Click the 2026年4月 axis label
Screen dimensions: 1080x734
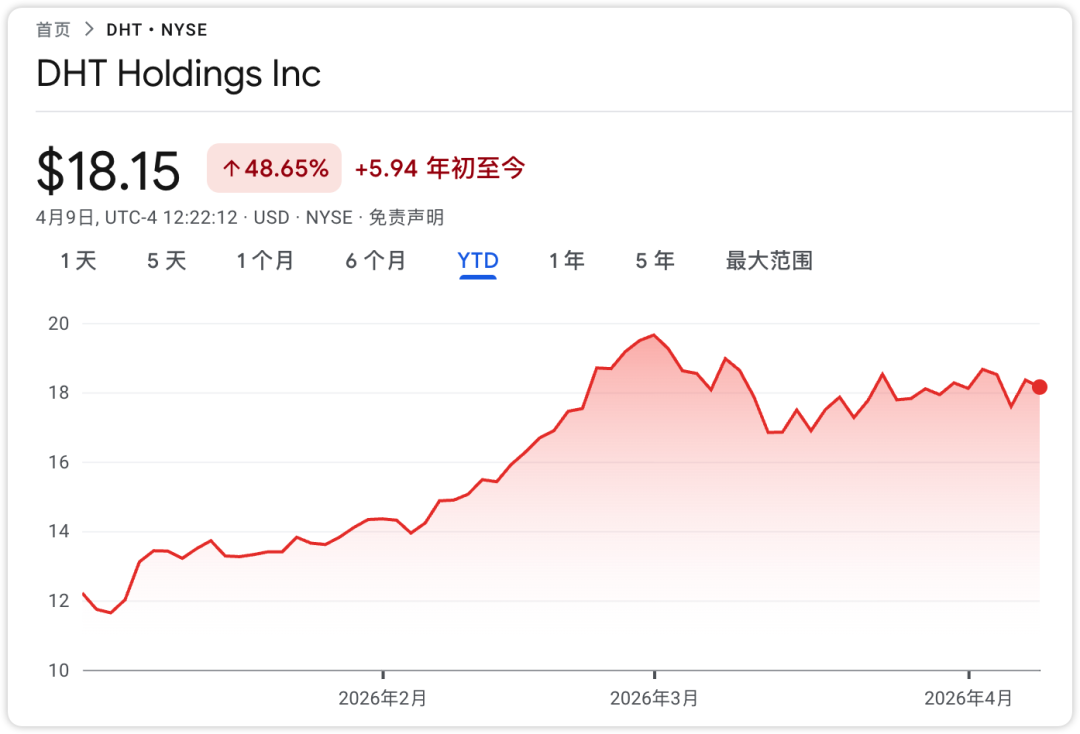pyautogui.click(x=968, y=698)
